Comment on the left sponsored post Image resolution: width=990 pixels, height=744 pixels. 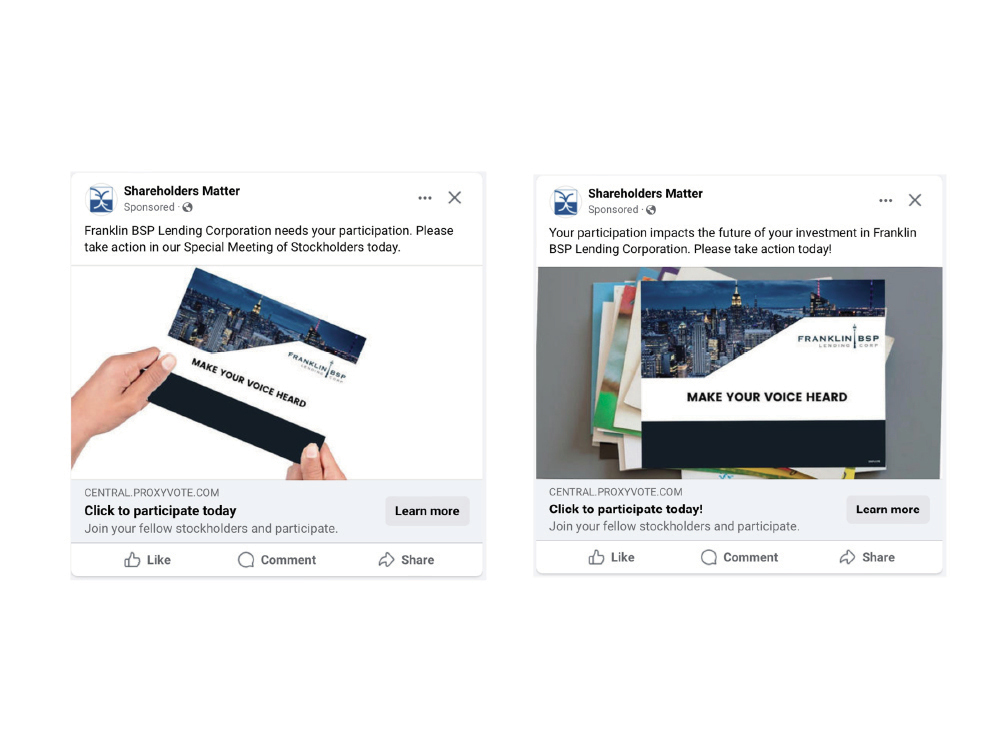pos(277,560)
